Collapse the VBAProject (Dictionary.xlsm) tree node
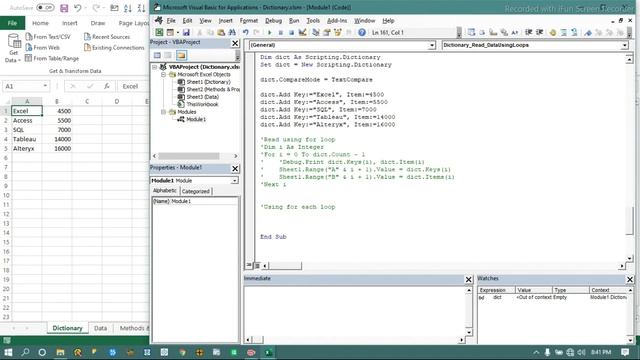Screen dimensions: 640x360 pos(155,67)
